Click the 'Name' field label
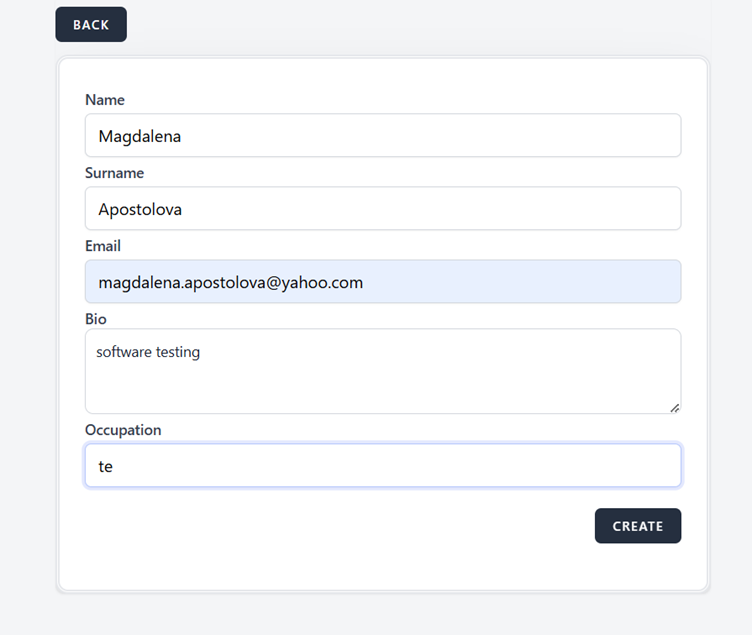Viewport: 752px width, 635px height. (105, 100)
